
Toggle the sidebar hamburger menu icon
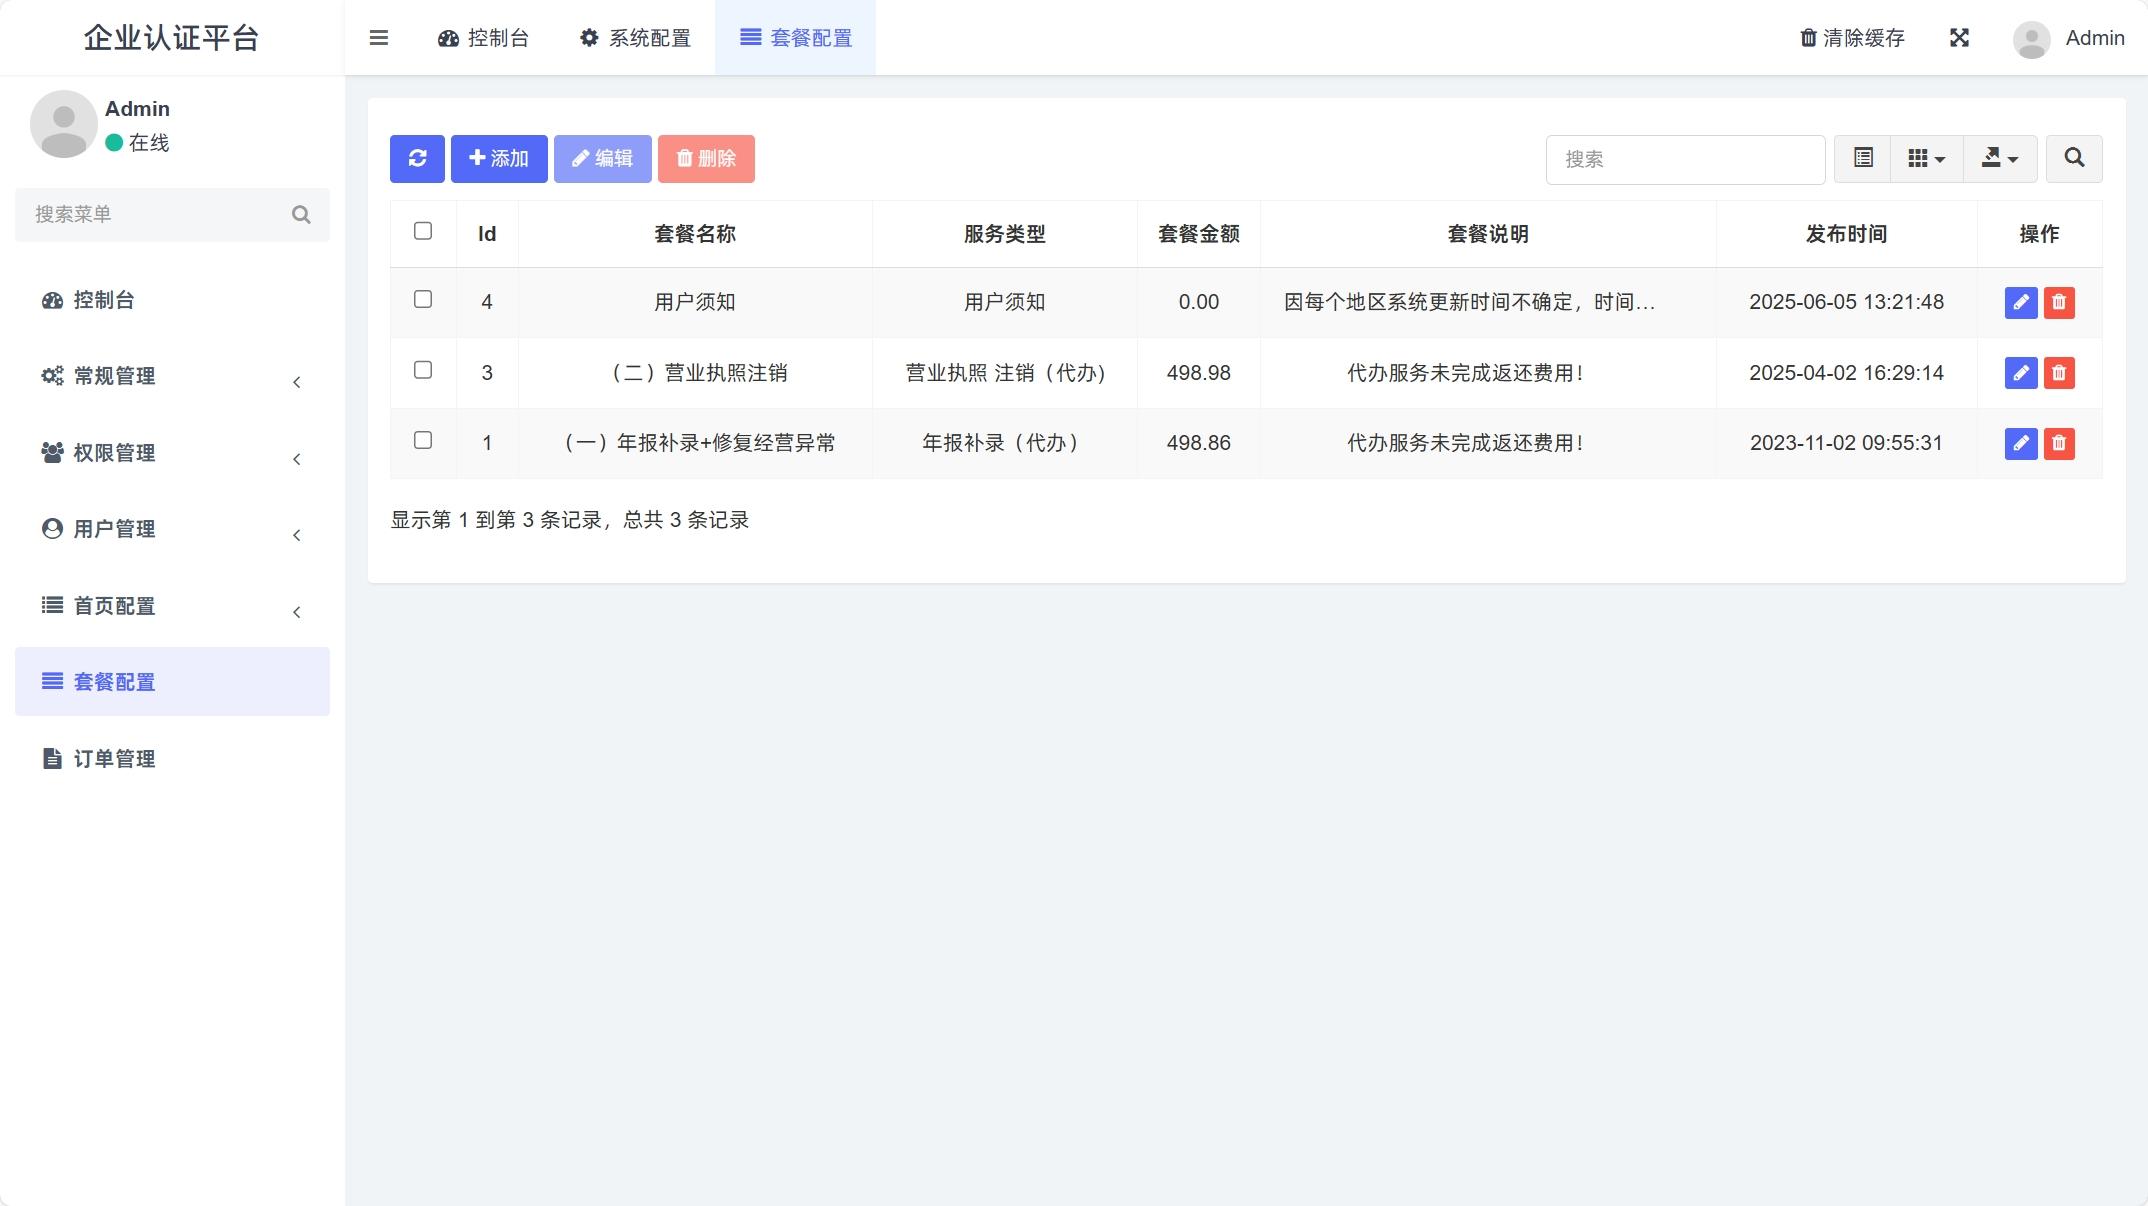(x=378, y=38)
